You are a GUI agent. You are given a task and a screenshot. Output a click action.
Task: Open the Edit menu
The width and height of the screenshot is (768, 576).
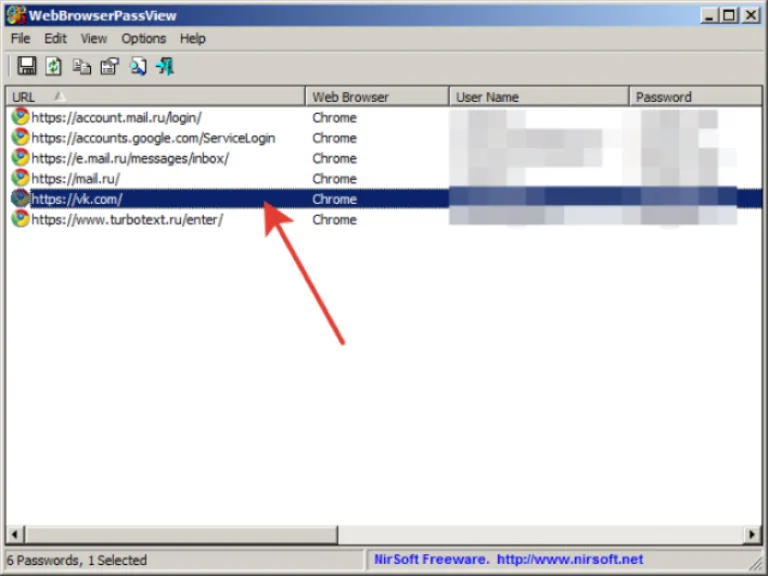tap(55, 39)
